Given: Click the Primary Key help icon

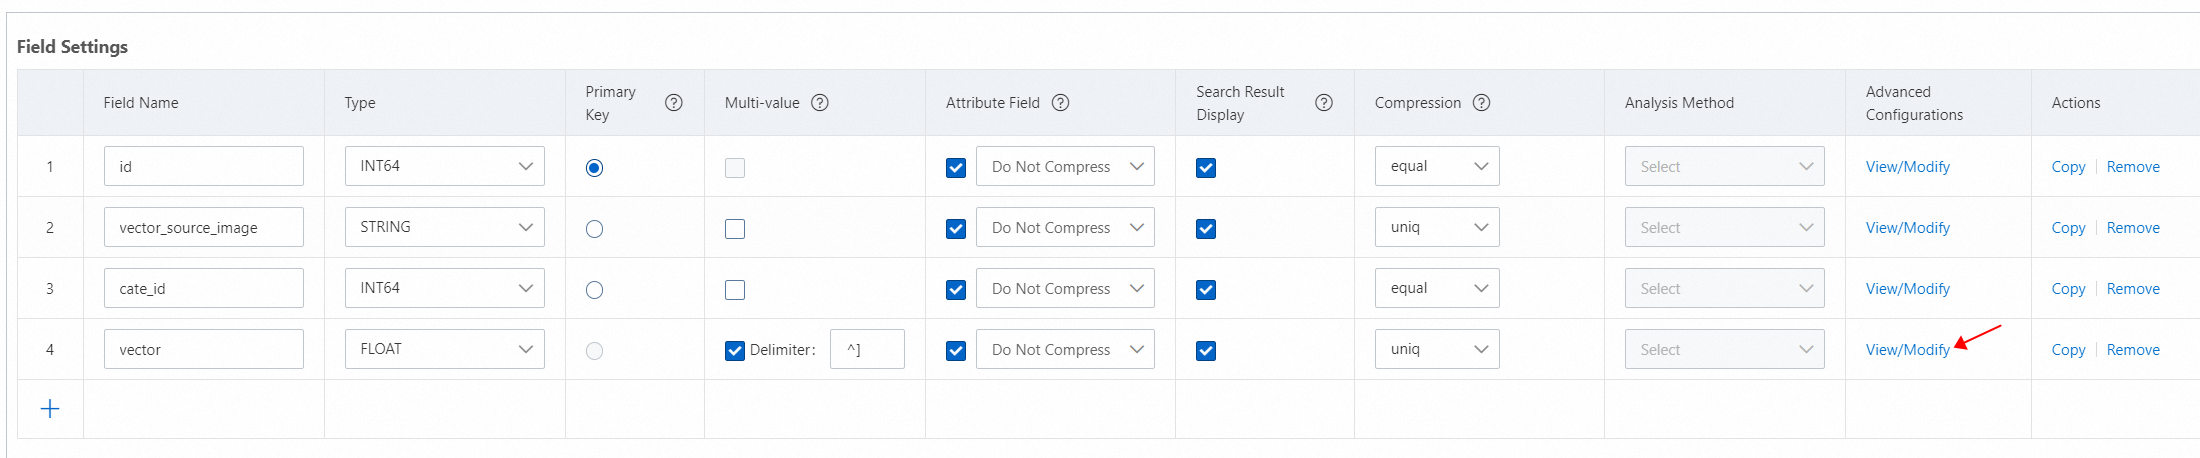Looking at the screenshot, I should (x=674, y=103).
